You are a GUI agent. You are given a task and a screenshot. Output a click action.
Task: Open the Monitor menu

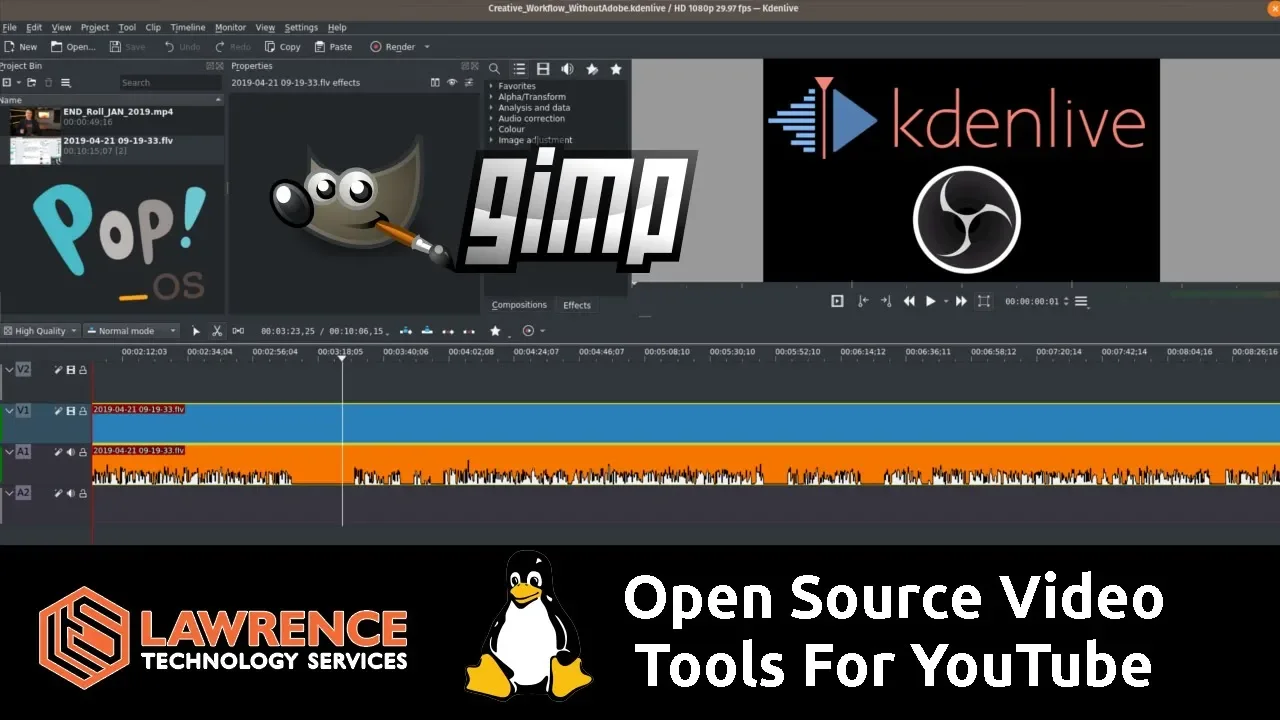coord(230,28)
